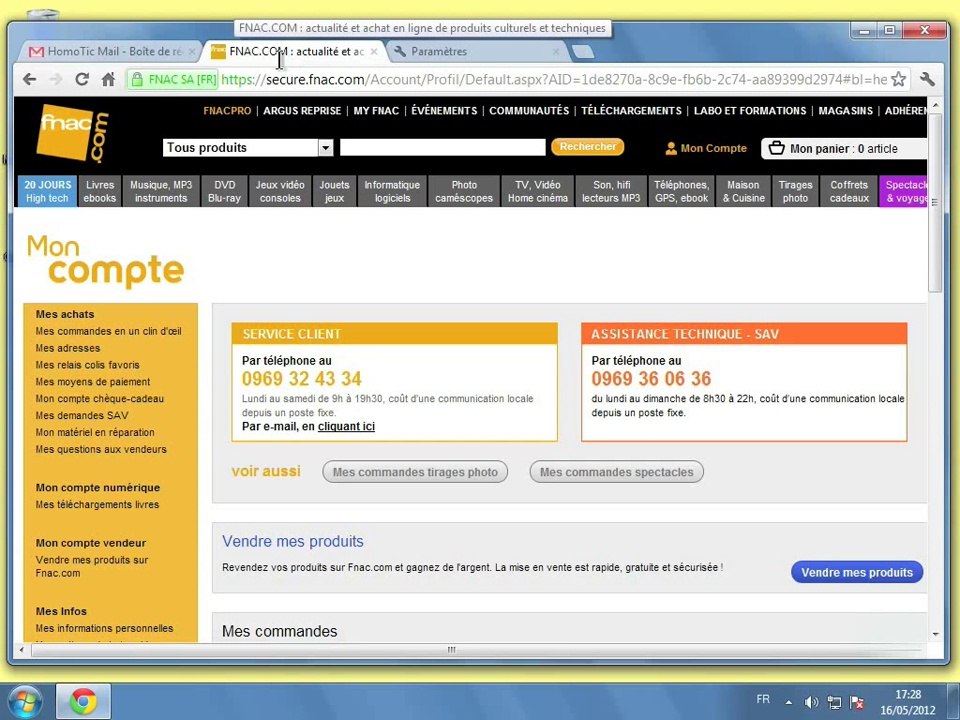
Task: Open a new browser tab
Action: 583,52
